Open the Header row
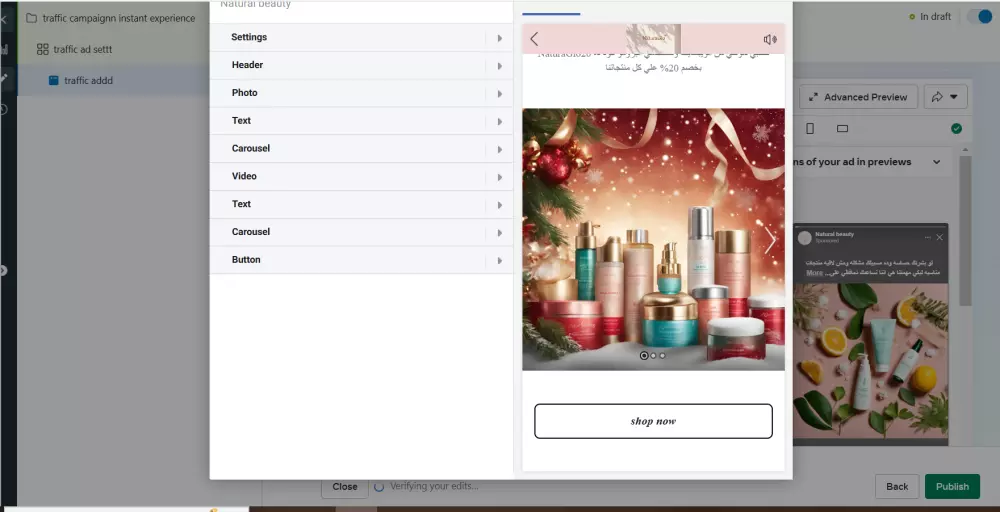This screenshot has height=512, width=1000. click(361, 65)
